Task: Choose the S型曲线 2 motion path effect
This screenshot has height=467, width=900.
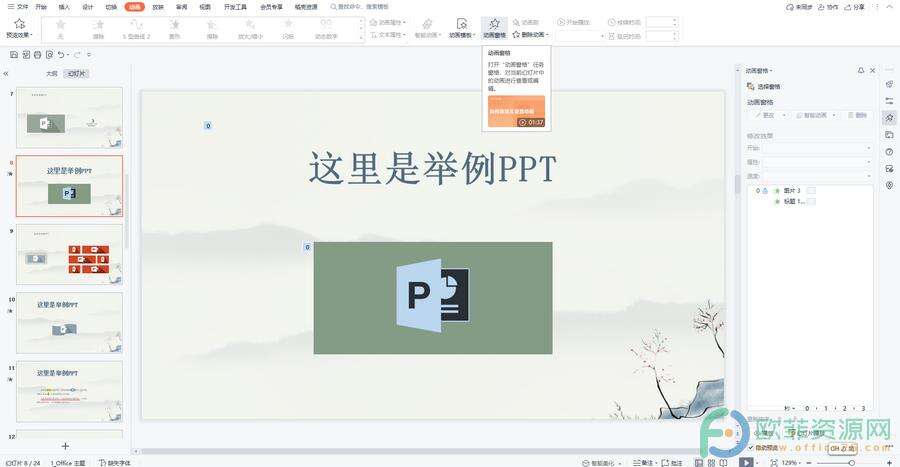Action: [137, 29]
